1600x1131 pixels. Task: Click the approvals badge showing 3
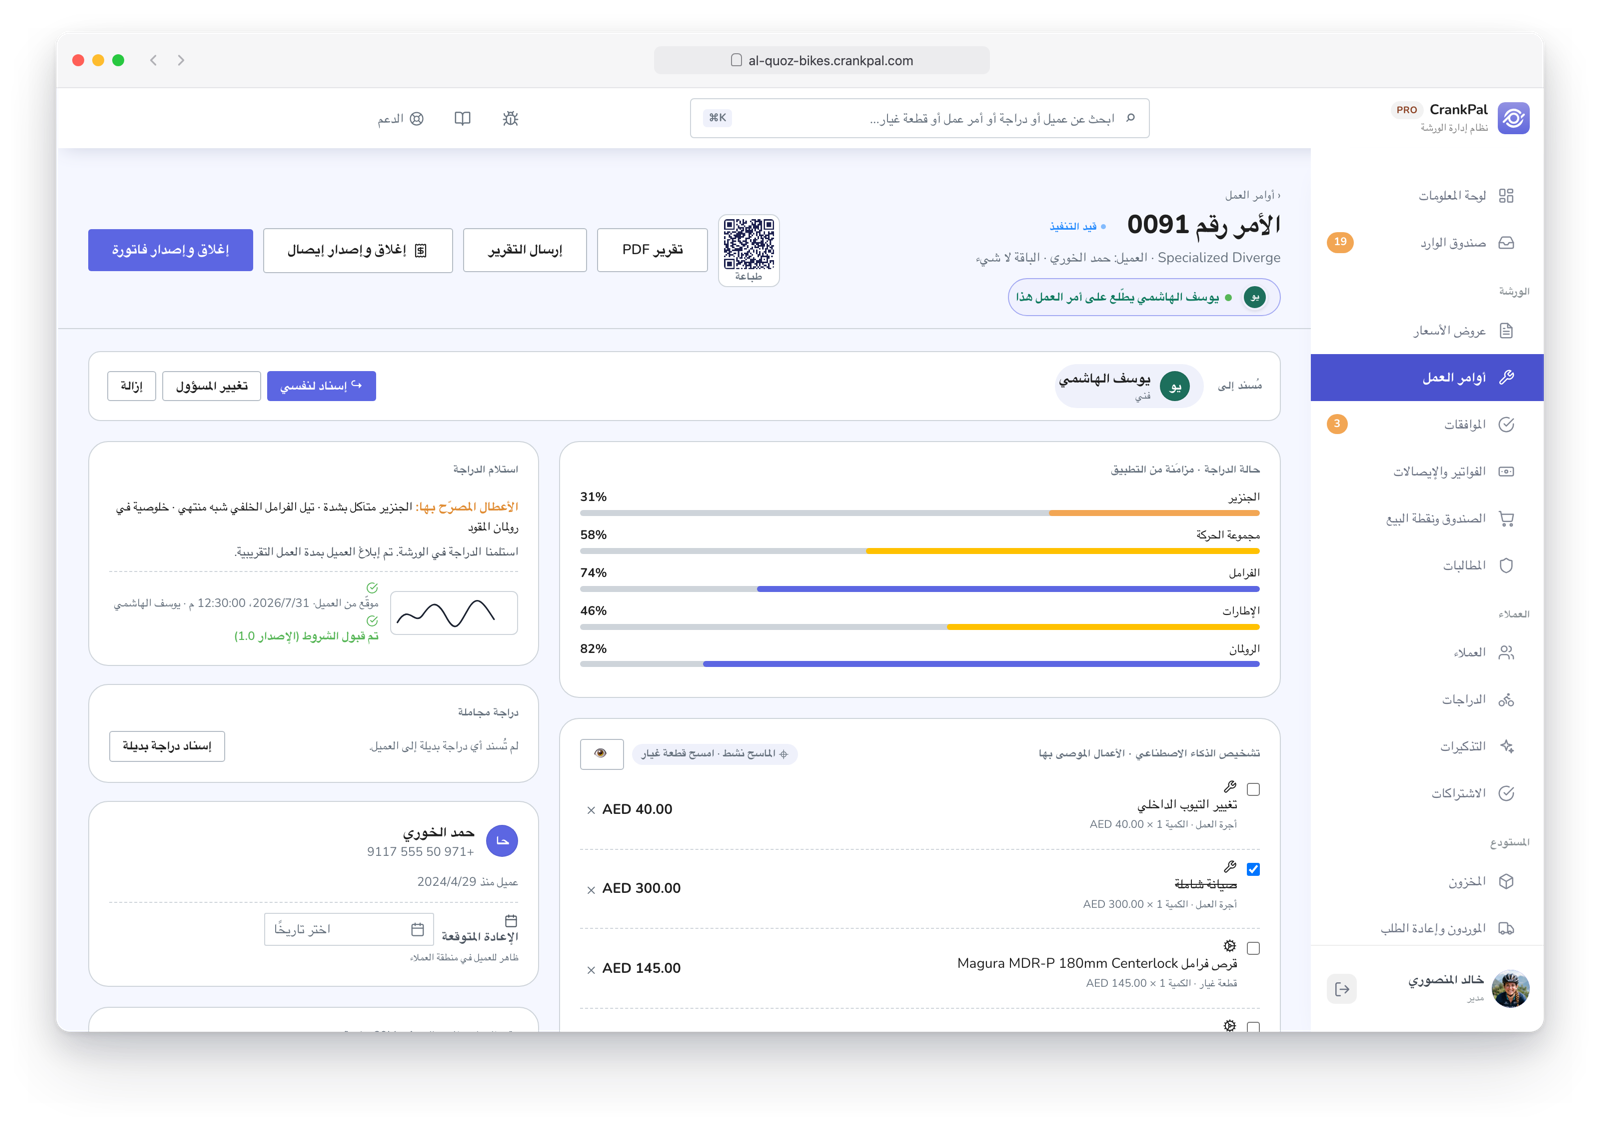1337,424
